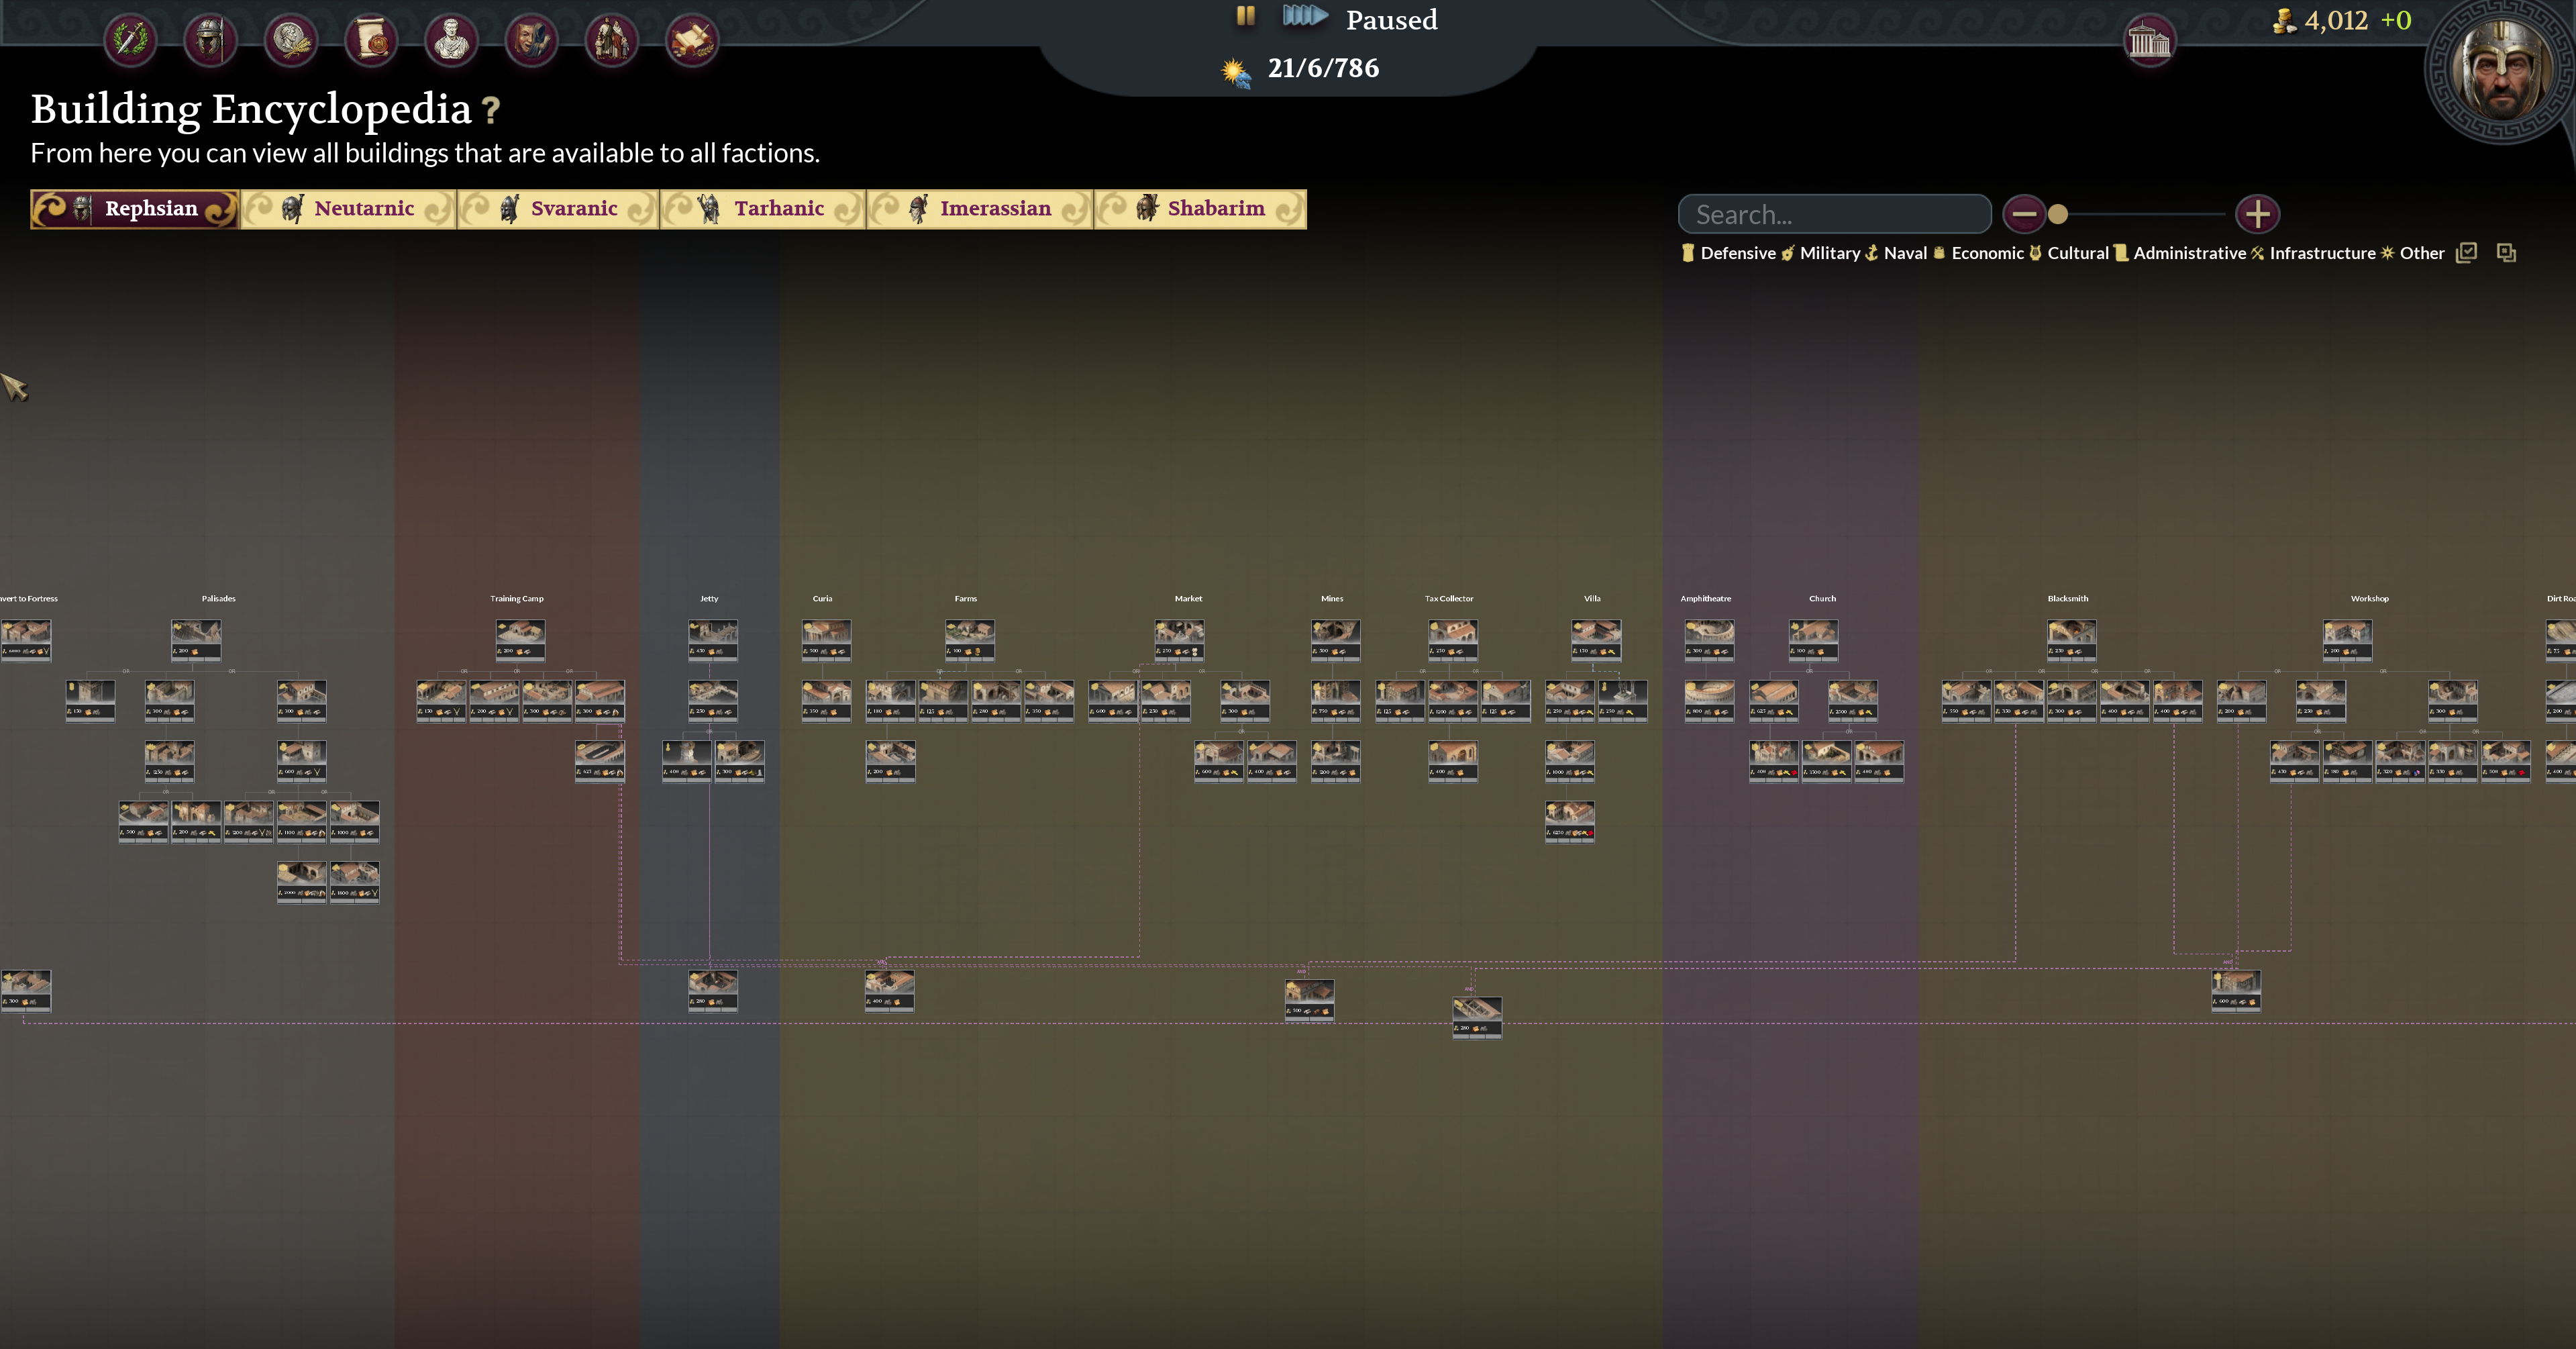This screenshot has width=2576, height=1349.
Task: Open the scroll and quill icon
Action: (x=692, y=40)
